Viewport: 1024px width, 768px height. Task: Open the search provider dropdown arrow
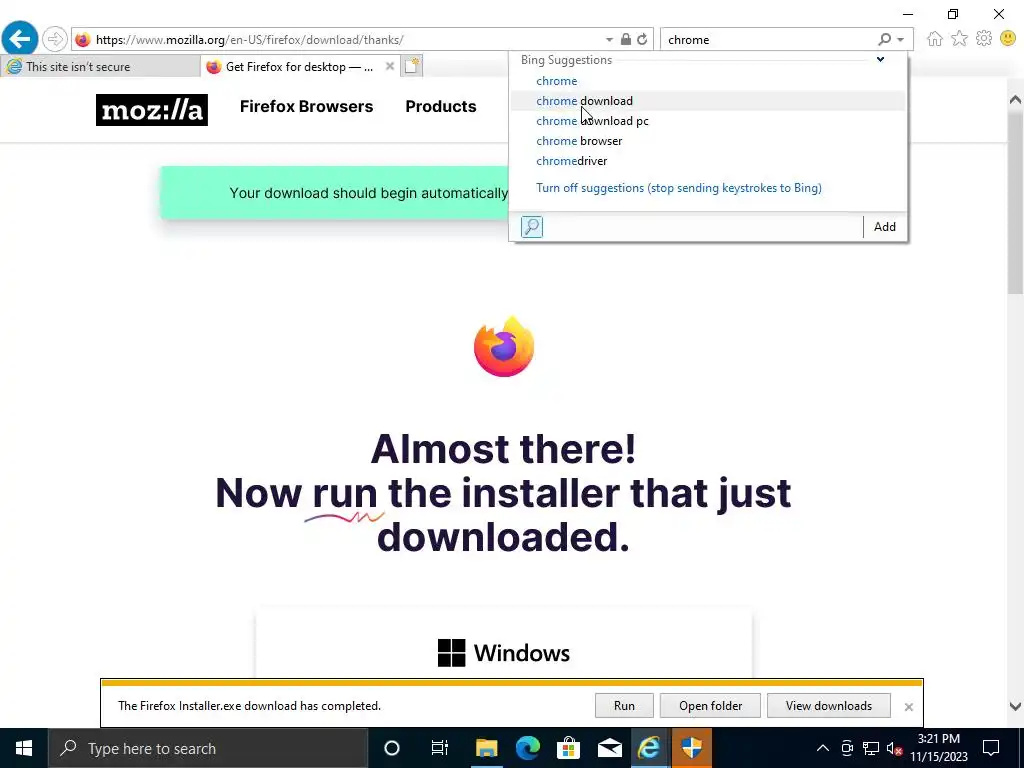click(x=901, y=39)
